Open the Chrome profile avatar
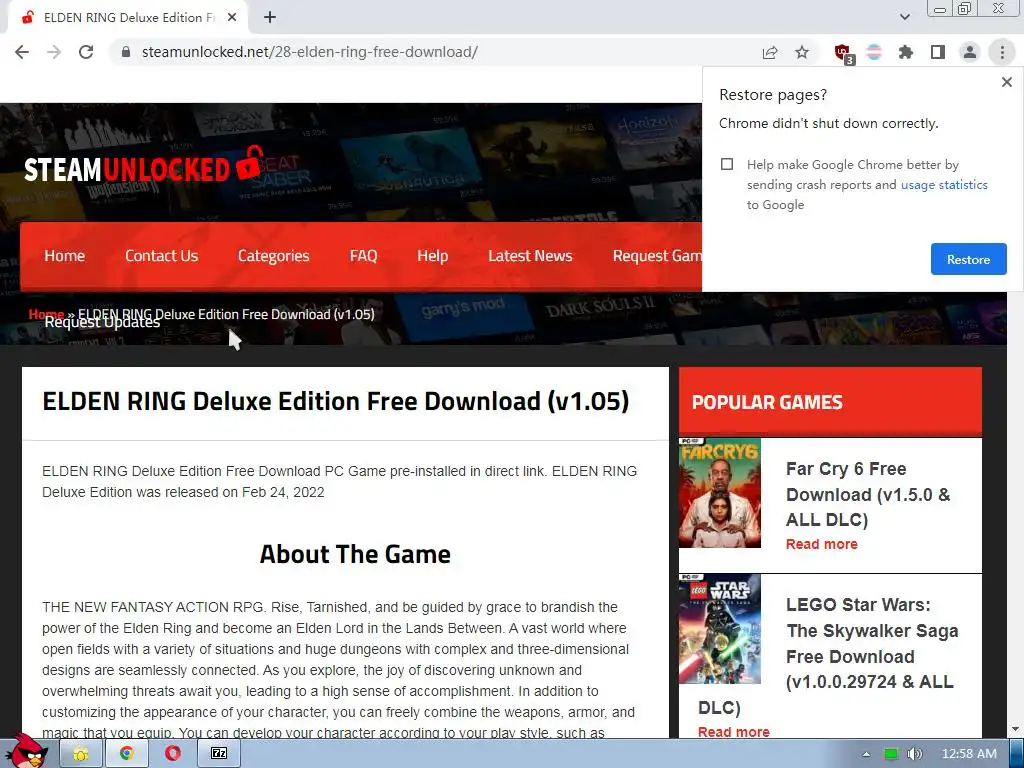The image size is (1024, 768). (x=970, y=52)
